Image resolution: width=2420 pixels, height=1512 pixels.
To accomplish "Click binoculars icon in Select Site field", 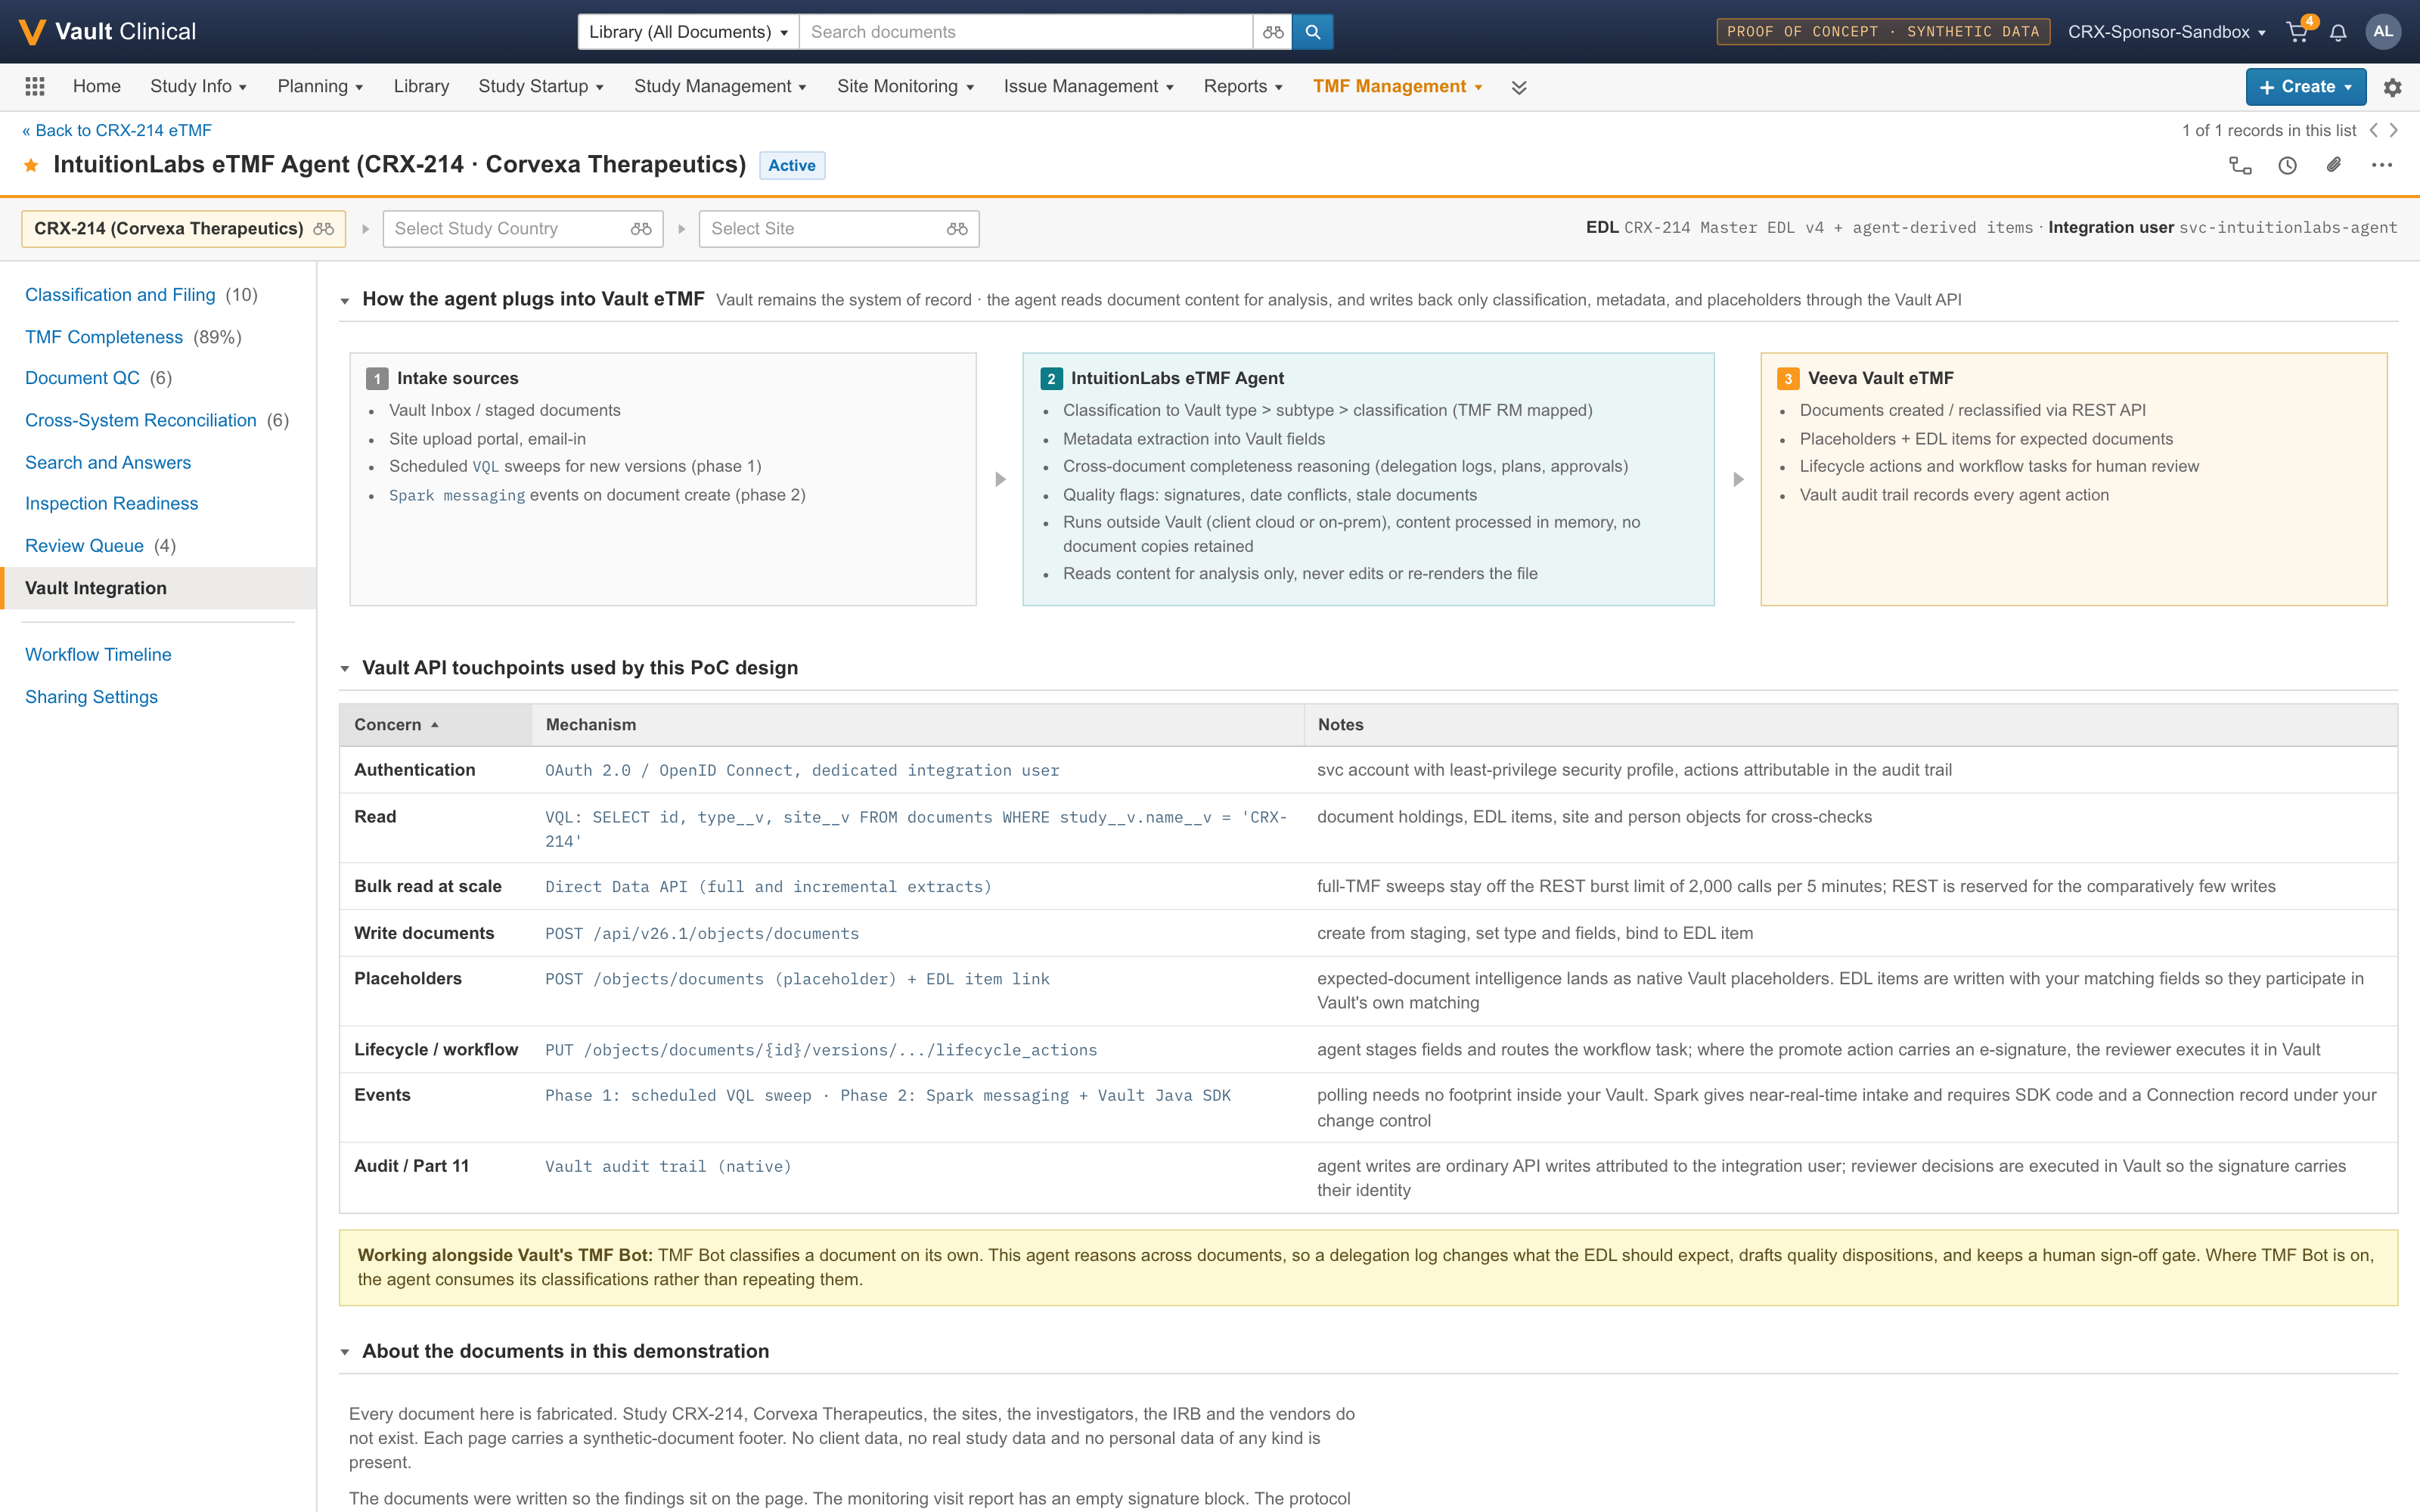I will tap(957, 229).
